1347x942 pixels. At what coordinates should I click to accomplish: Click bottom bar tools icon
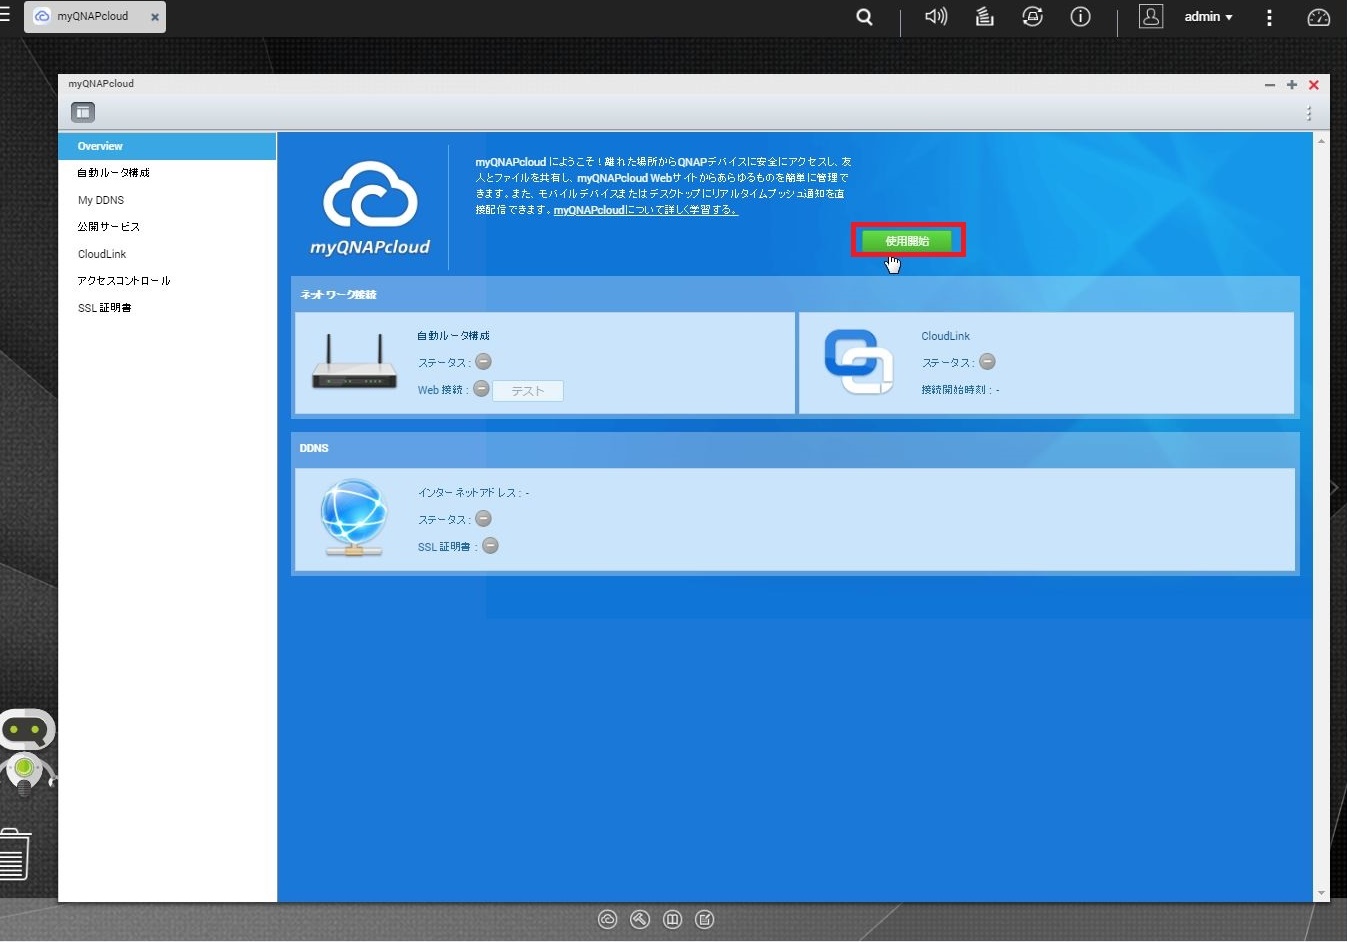click(x=640, y=920)
